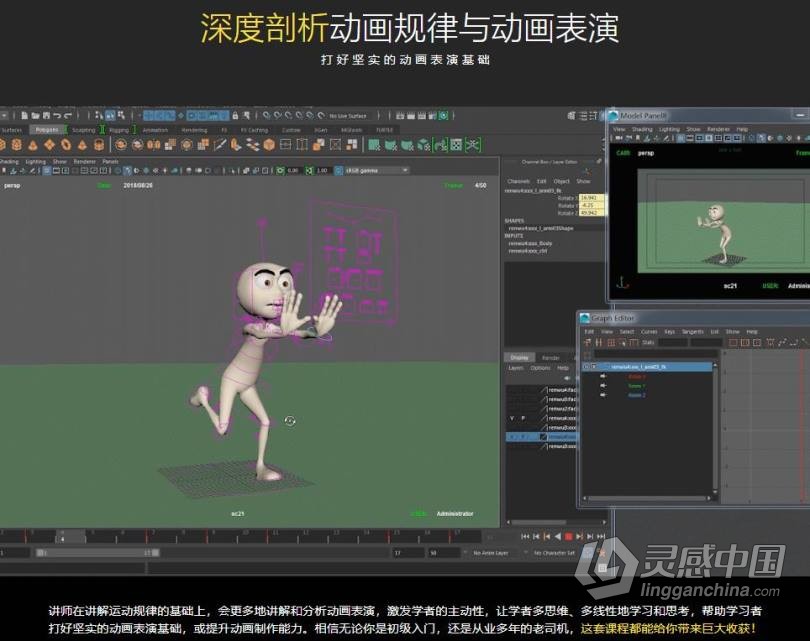Open the Layers menu in Layer Editor
The width and height of the screenshot is (810, 641).
pyautogui.click(x=516, y=368)
